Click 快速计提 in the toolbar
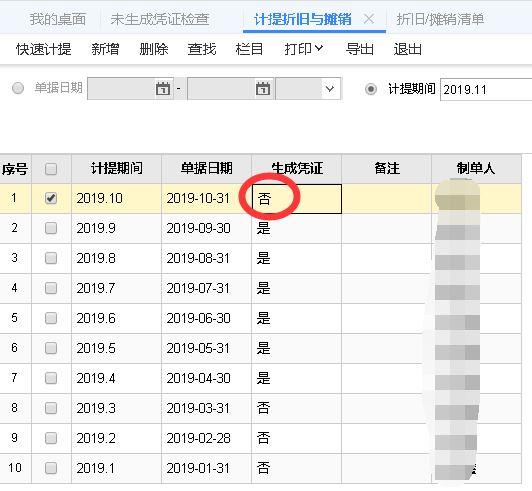 pyautogui.click(x=43, y=49)
